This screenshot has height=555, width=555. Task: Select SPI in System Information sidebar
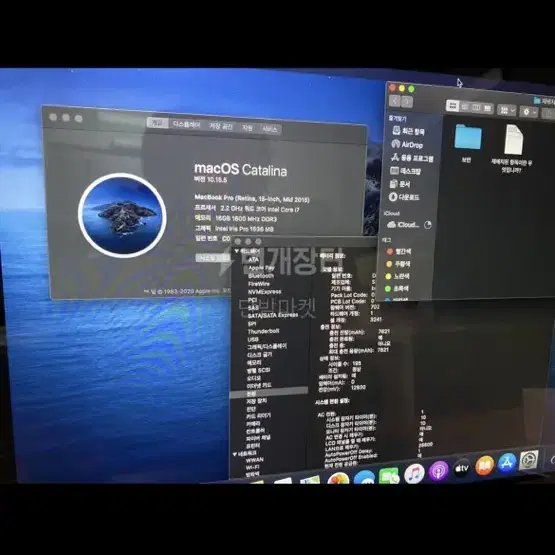coord(252,324)
